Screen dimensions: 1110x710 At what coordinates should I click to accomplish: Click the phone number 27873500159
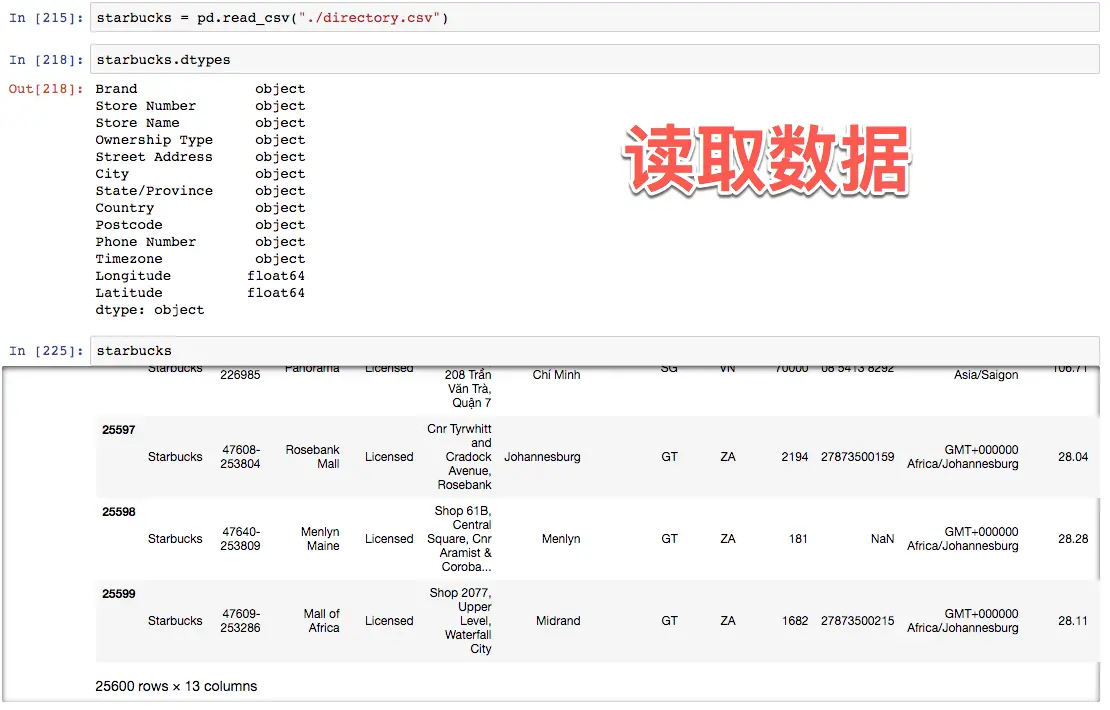coord(857,457)
